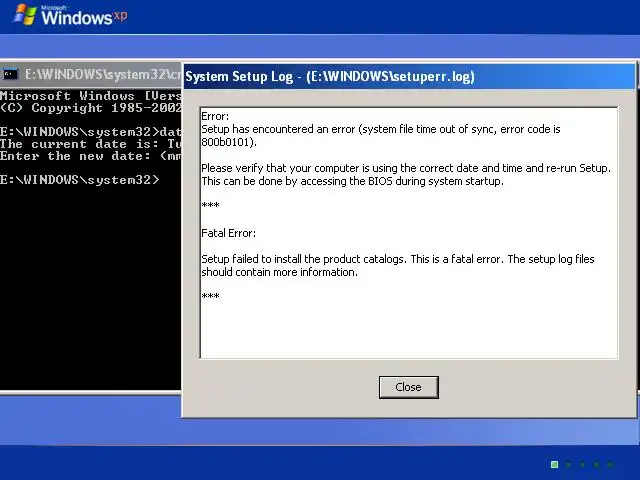Activate the command prompt title bar
The image size is (640, 480).
click(x=91, y=75)
